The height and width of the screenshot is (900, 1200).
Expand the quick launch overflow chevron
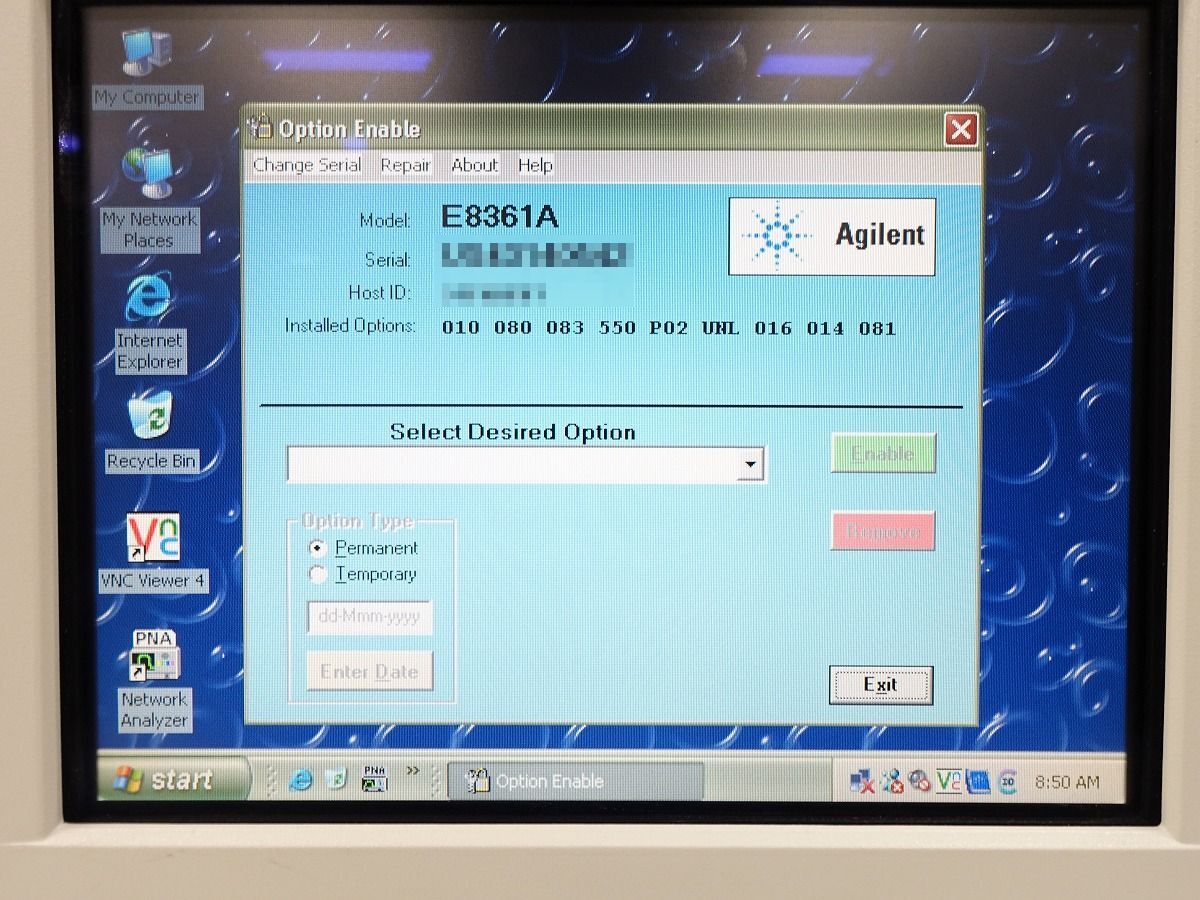(411, 771)
